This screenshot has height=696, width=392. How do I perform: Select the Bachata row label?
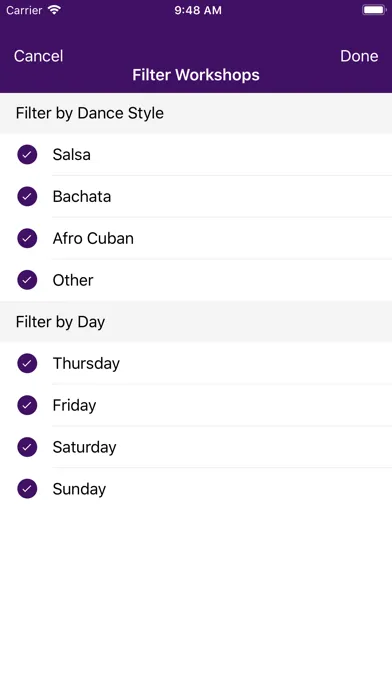click(x=82, y=196)
